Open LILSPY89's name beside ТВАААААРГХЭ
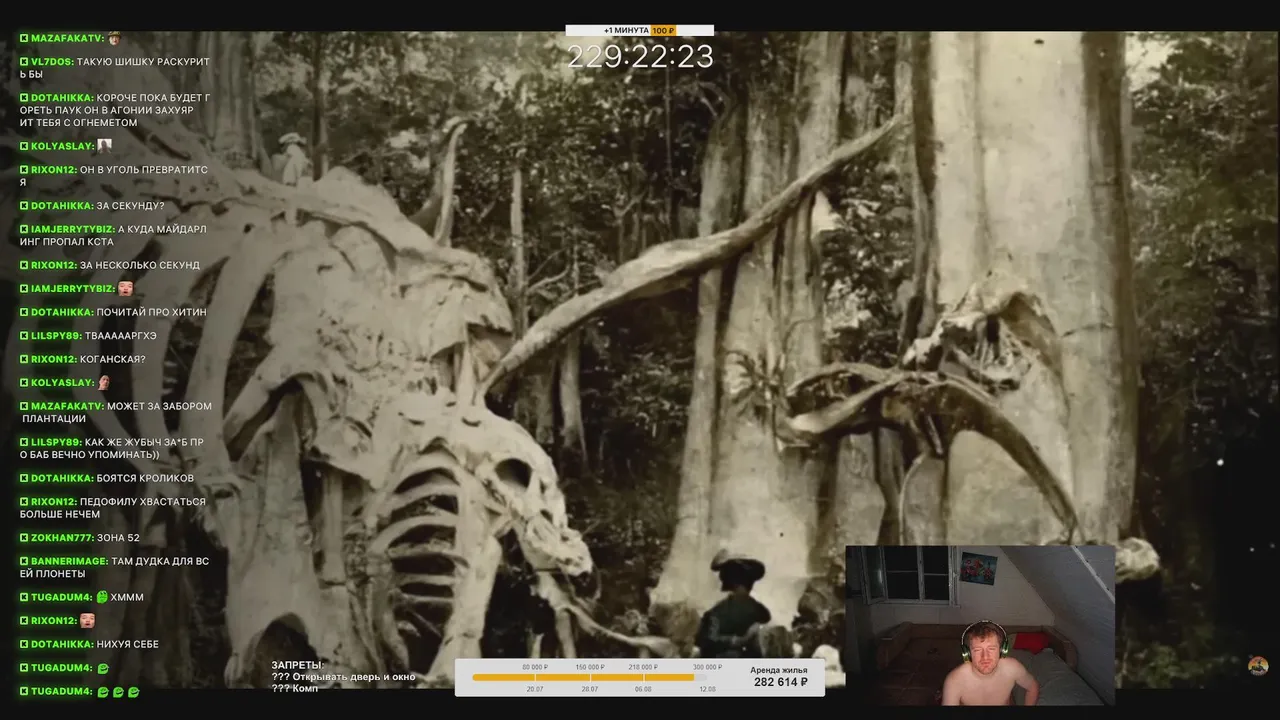Screen dimensions: 1280x720 pos(56,336)
